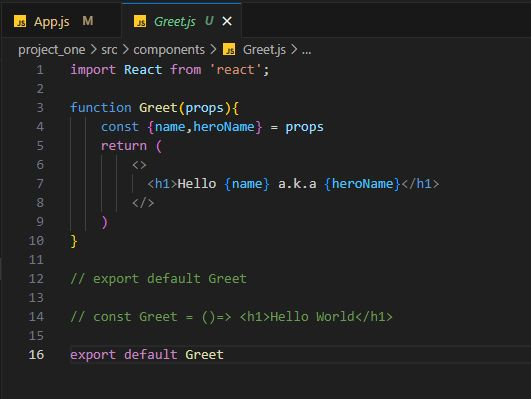Image resolution: width=531 pixels, height=399 pixels.
Task: Click line number 16 in the gutter
Action: 36,355
